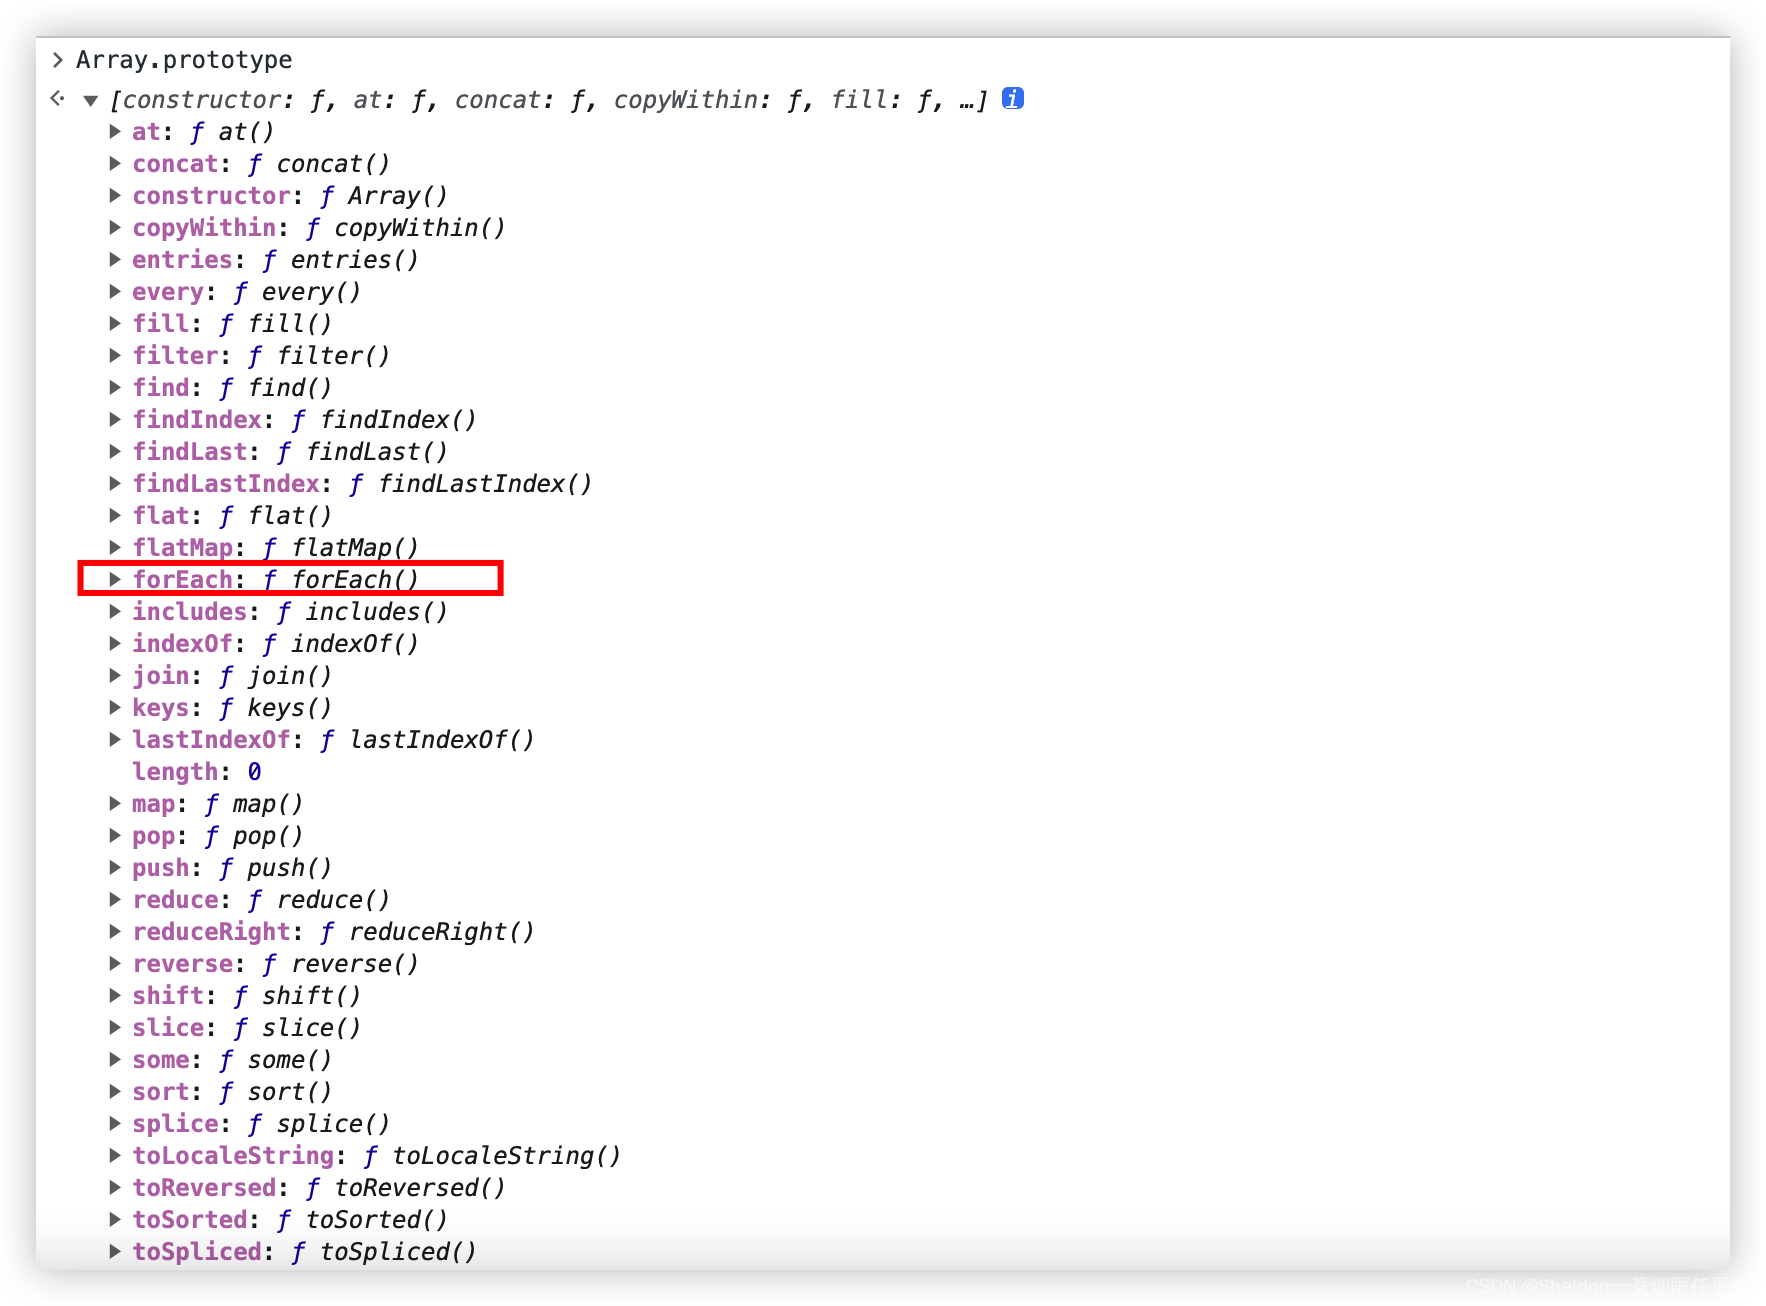The height and width of the screenshot is (1306, 1766).
Task: Expand the includes property
Action: (x=115, y=611)
